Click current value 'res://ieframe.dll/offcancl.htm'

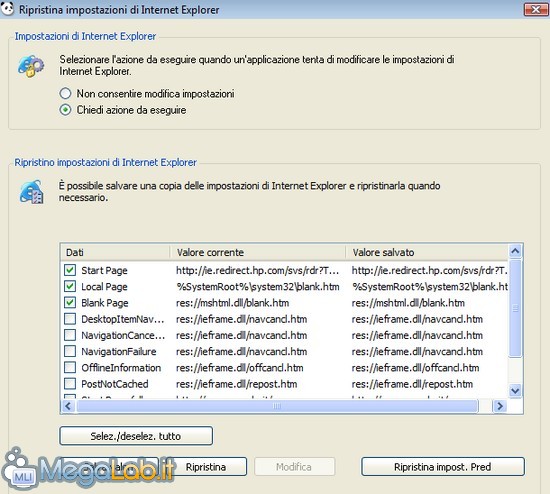(x=240, y=368)
